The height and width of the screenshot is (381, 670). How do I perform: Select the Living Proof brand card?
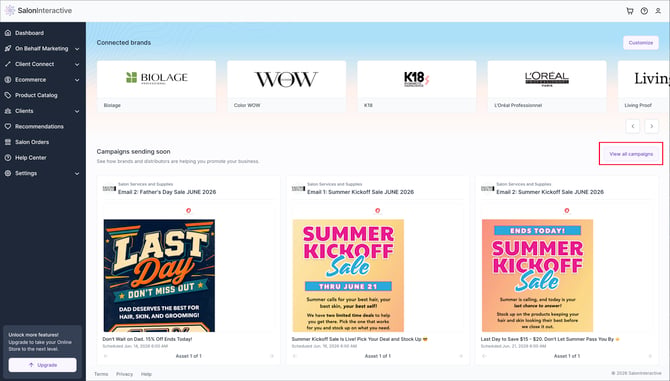[x=644, y=86]
